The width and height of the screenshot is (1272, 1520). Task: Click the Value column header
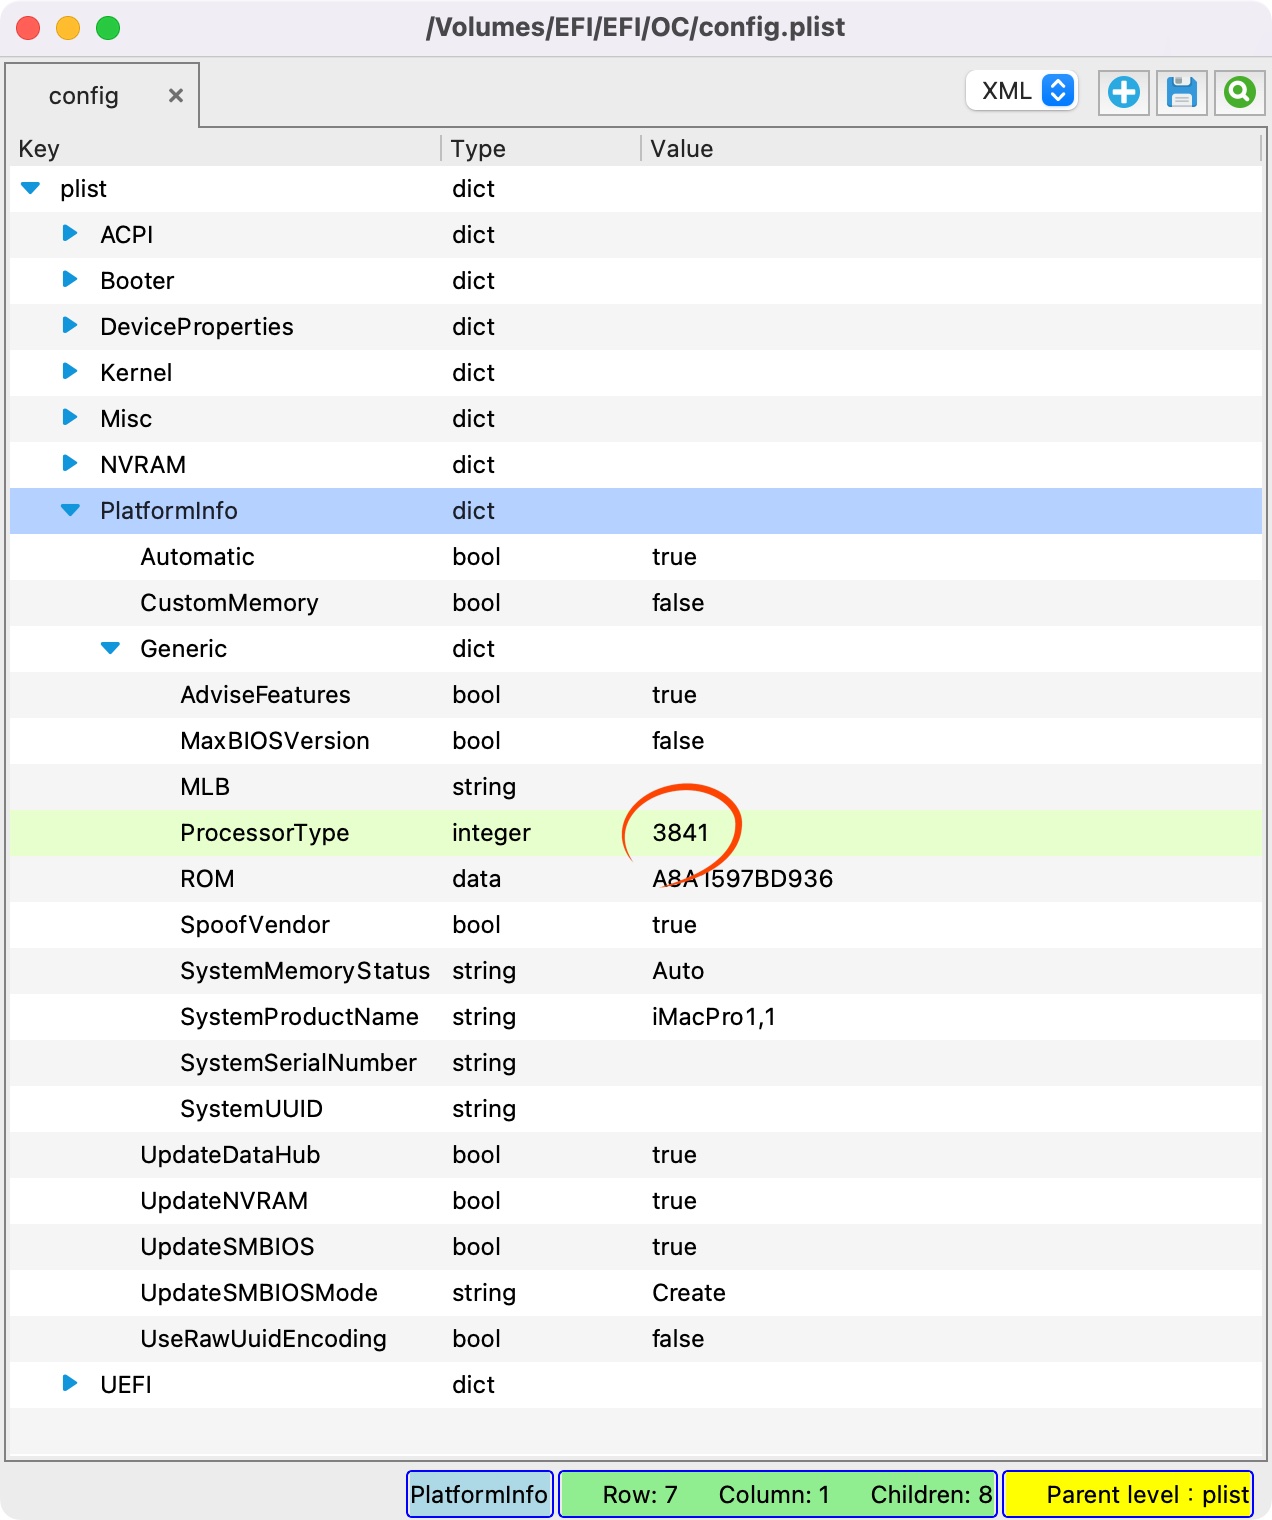[682, 149]
